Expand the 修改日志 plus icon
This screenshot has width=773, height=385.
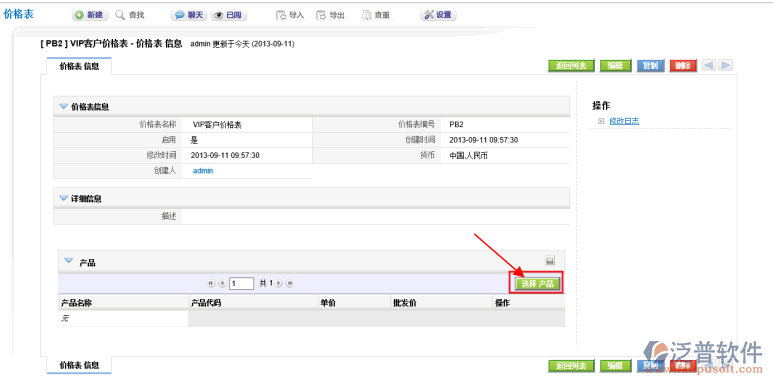pyautogui.click(x=600, y=121)
